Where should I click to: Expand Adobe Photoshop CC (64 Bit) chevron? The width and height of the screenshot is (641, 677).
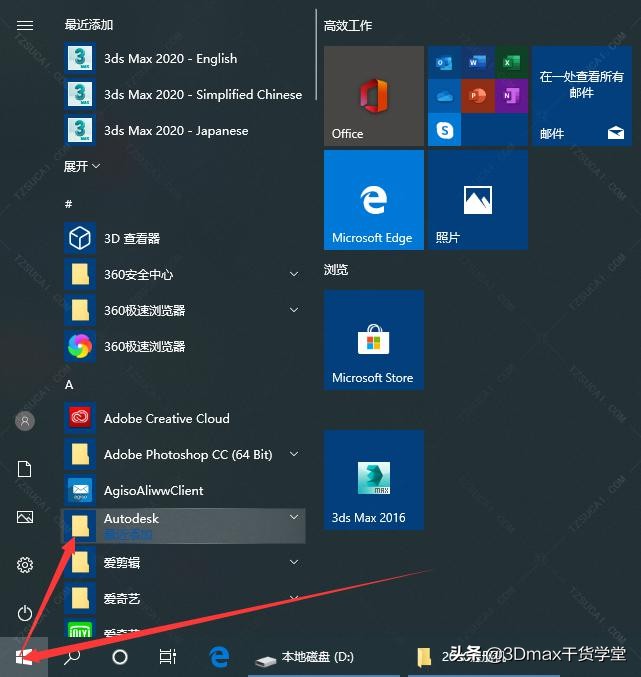pyautogui.click(x=294, y=454)
